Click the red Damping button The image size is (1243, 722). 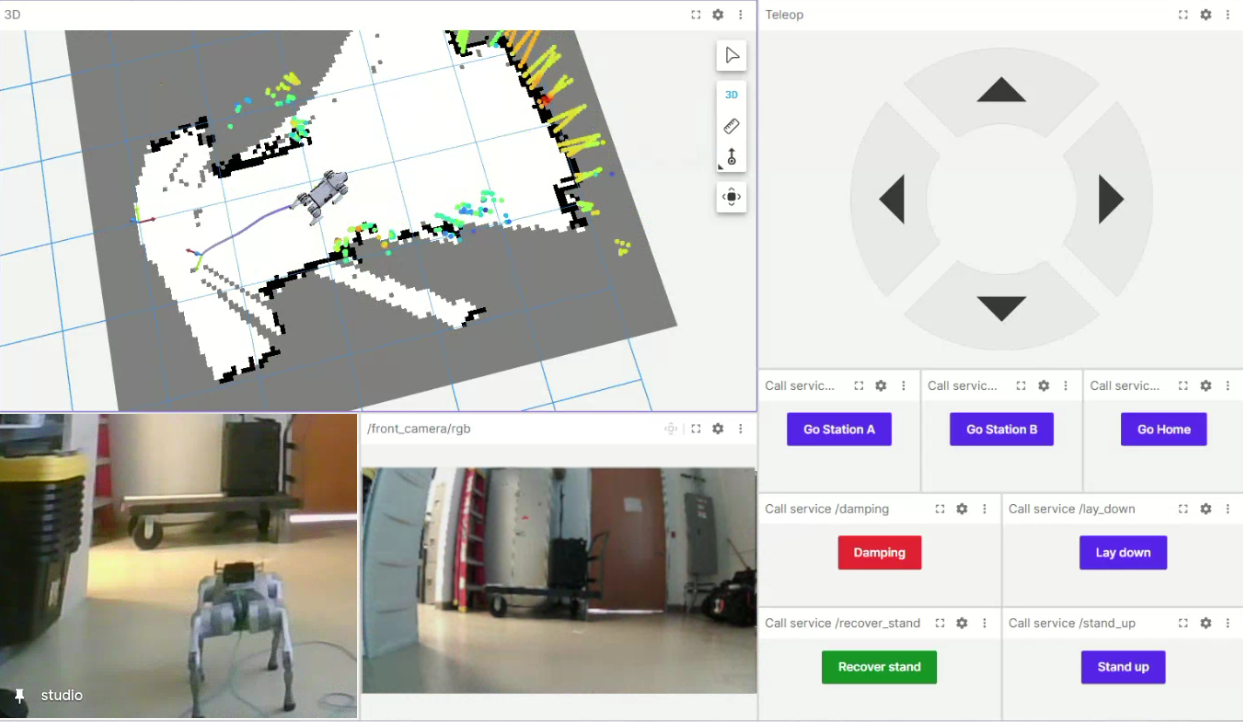point(879,552)
